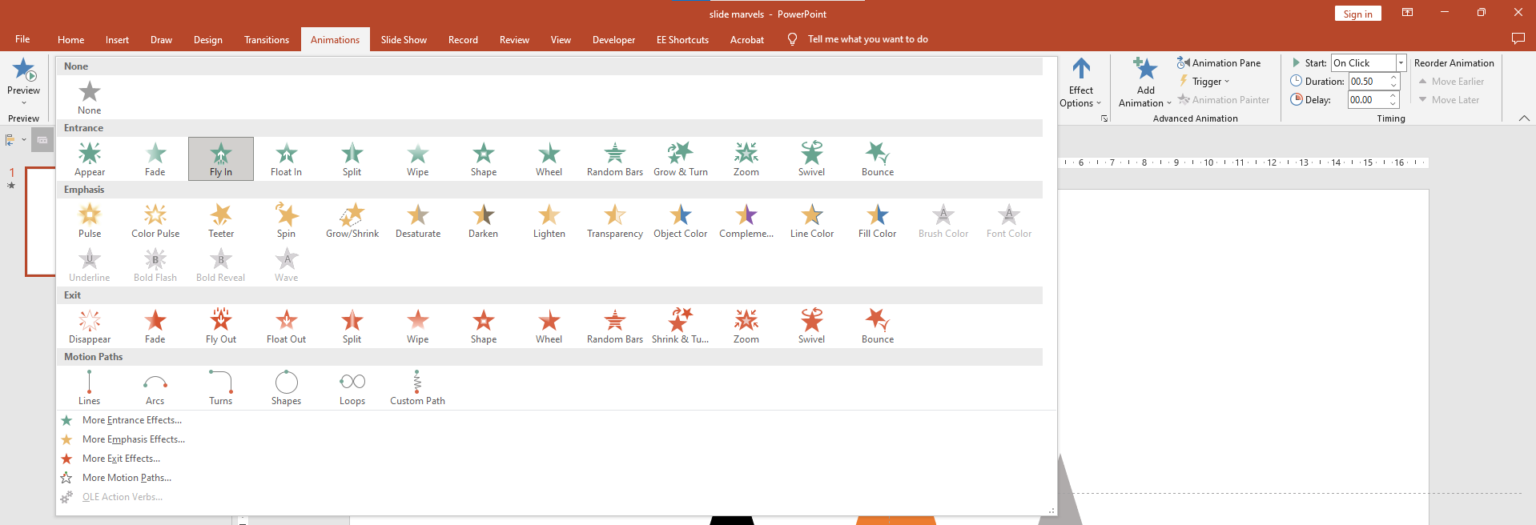
Task: Apply the Fly Out exit effect
Action: (221, 326)
